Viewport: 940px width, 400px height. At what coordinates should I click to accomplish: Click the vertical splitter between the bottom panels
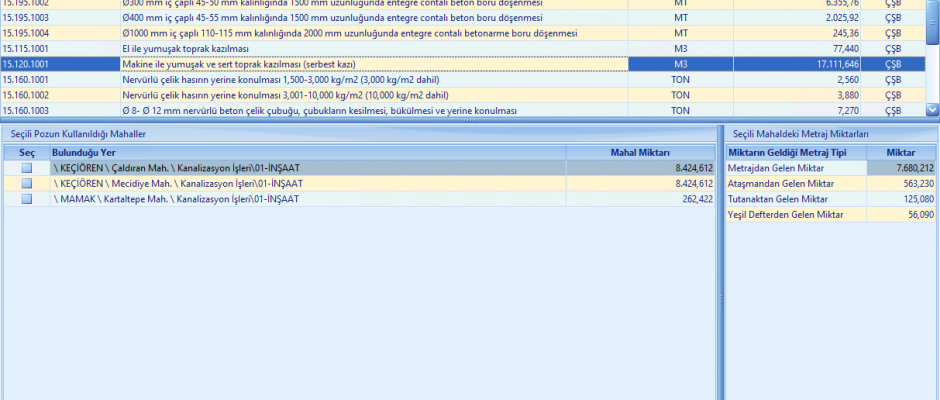(x=720, y=300)
